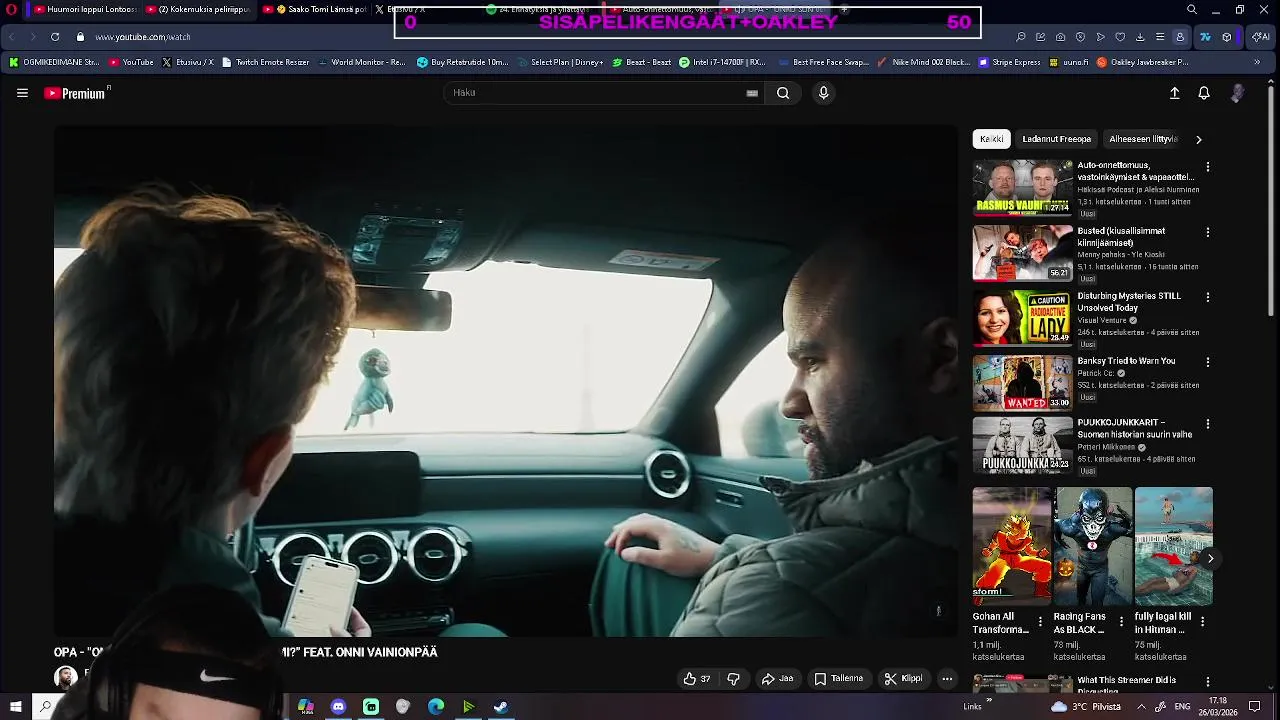Click the YouTube search magnifier button

point(783,93)
